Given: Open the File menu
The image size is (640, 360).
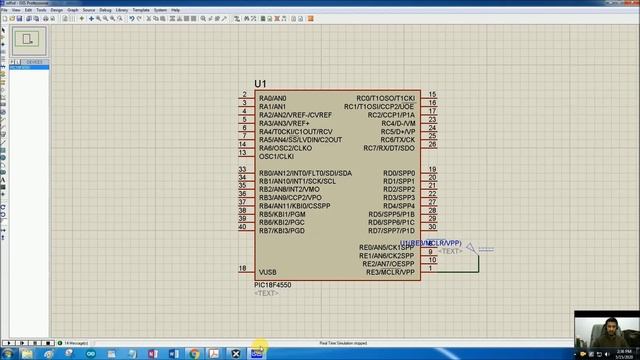Looking at the screenshot, I should (4, 10).
